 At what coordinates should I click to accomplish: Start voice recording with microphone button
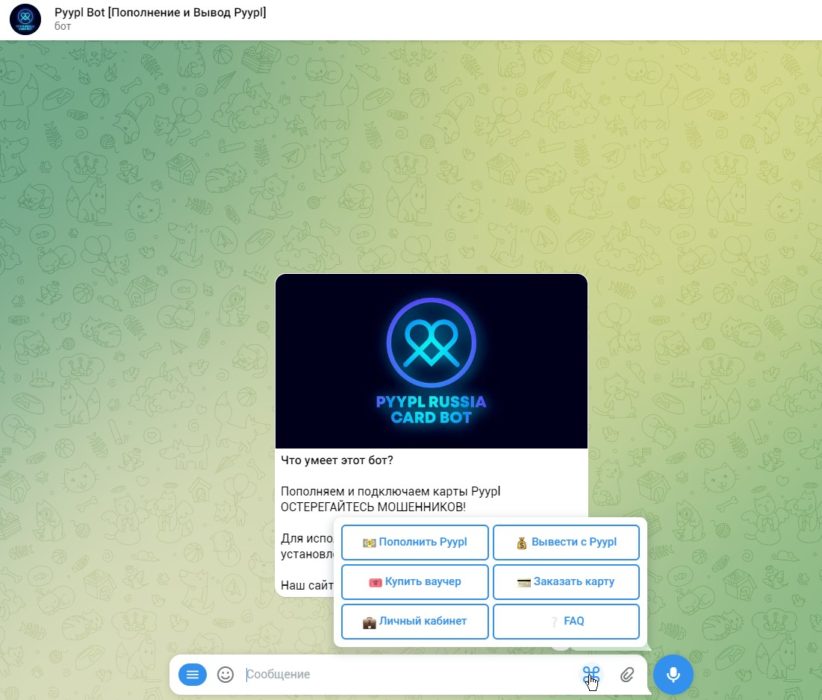click(x=673, y=675)
